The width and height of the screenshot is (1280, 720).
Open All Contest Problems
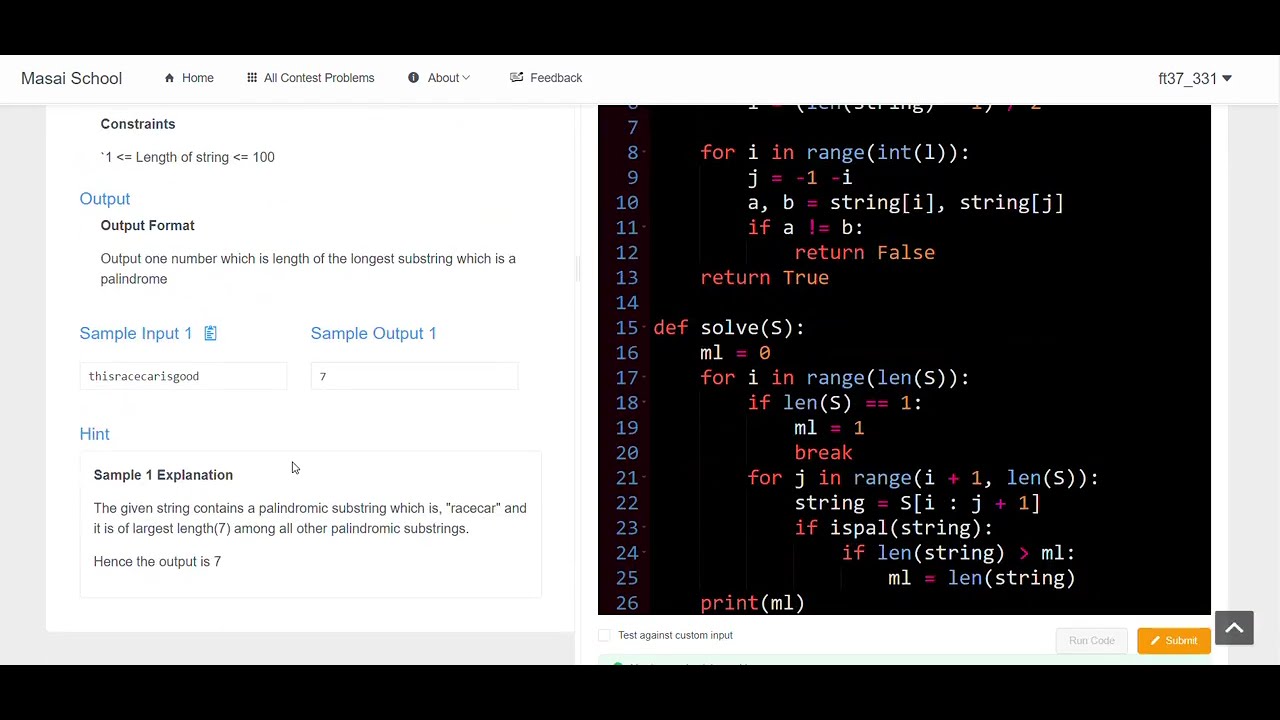point(319,78)
